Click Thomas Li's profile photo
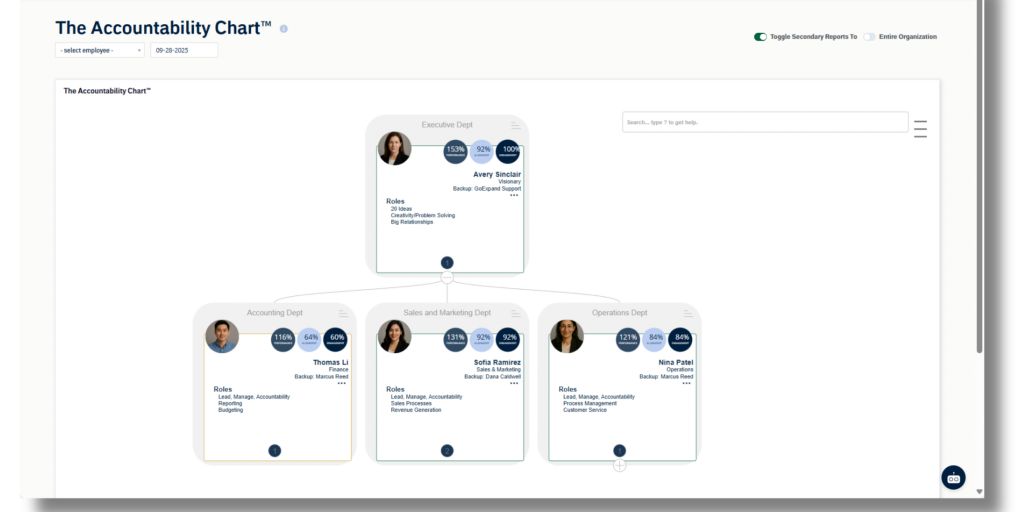This screenshot has width=1024, height=512. pos(222,336)
